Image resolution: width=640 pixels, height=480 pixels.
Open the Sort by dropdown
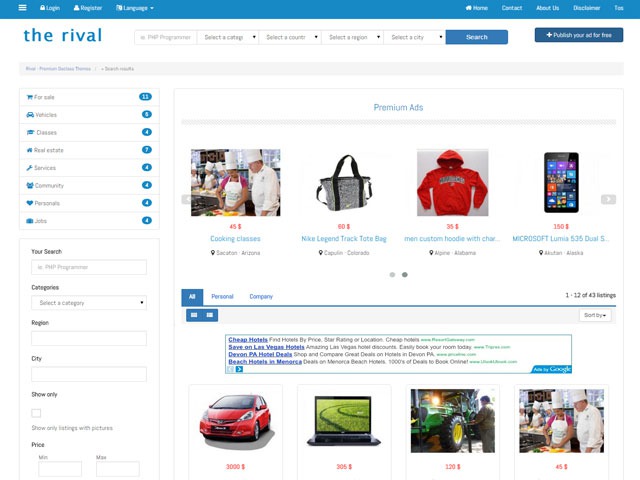tap(595, 315)
